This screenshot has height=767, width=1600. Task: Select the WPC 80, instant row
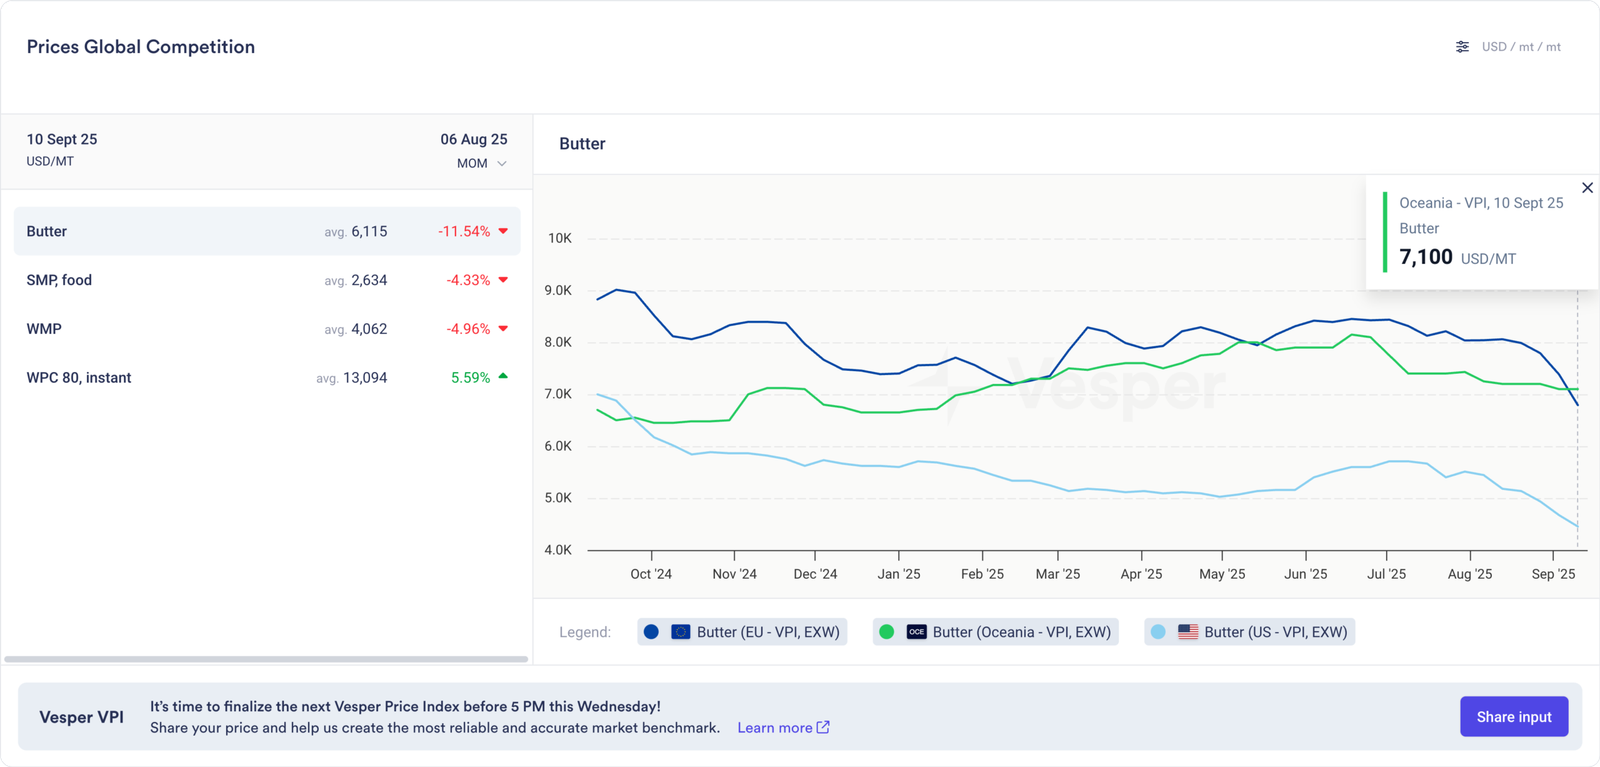[267, 378]
